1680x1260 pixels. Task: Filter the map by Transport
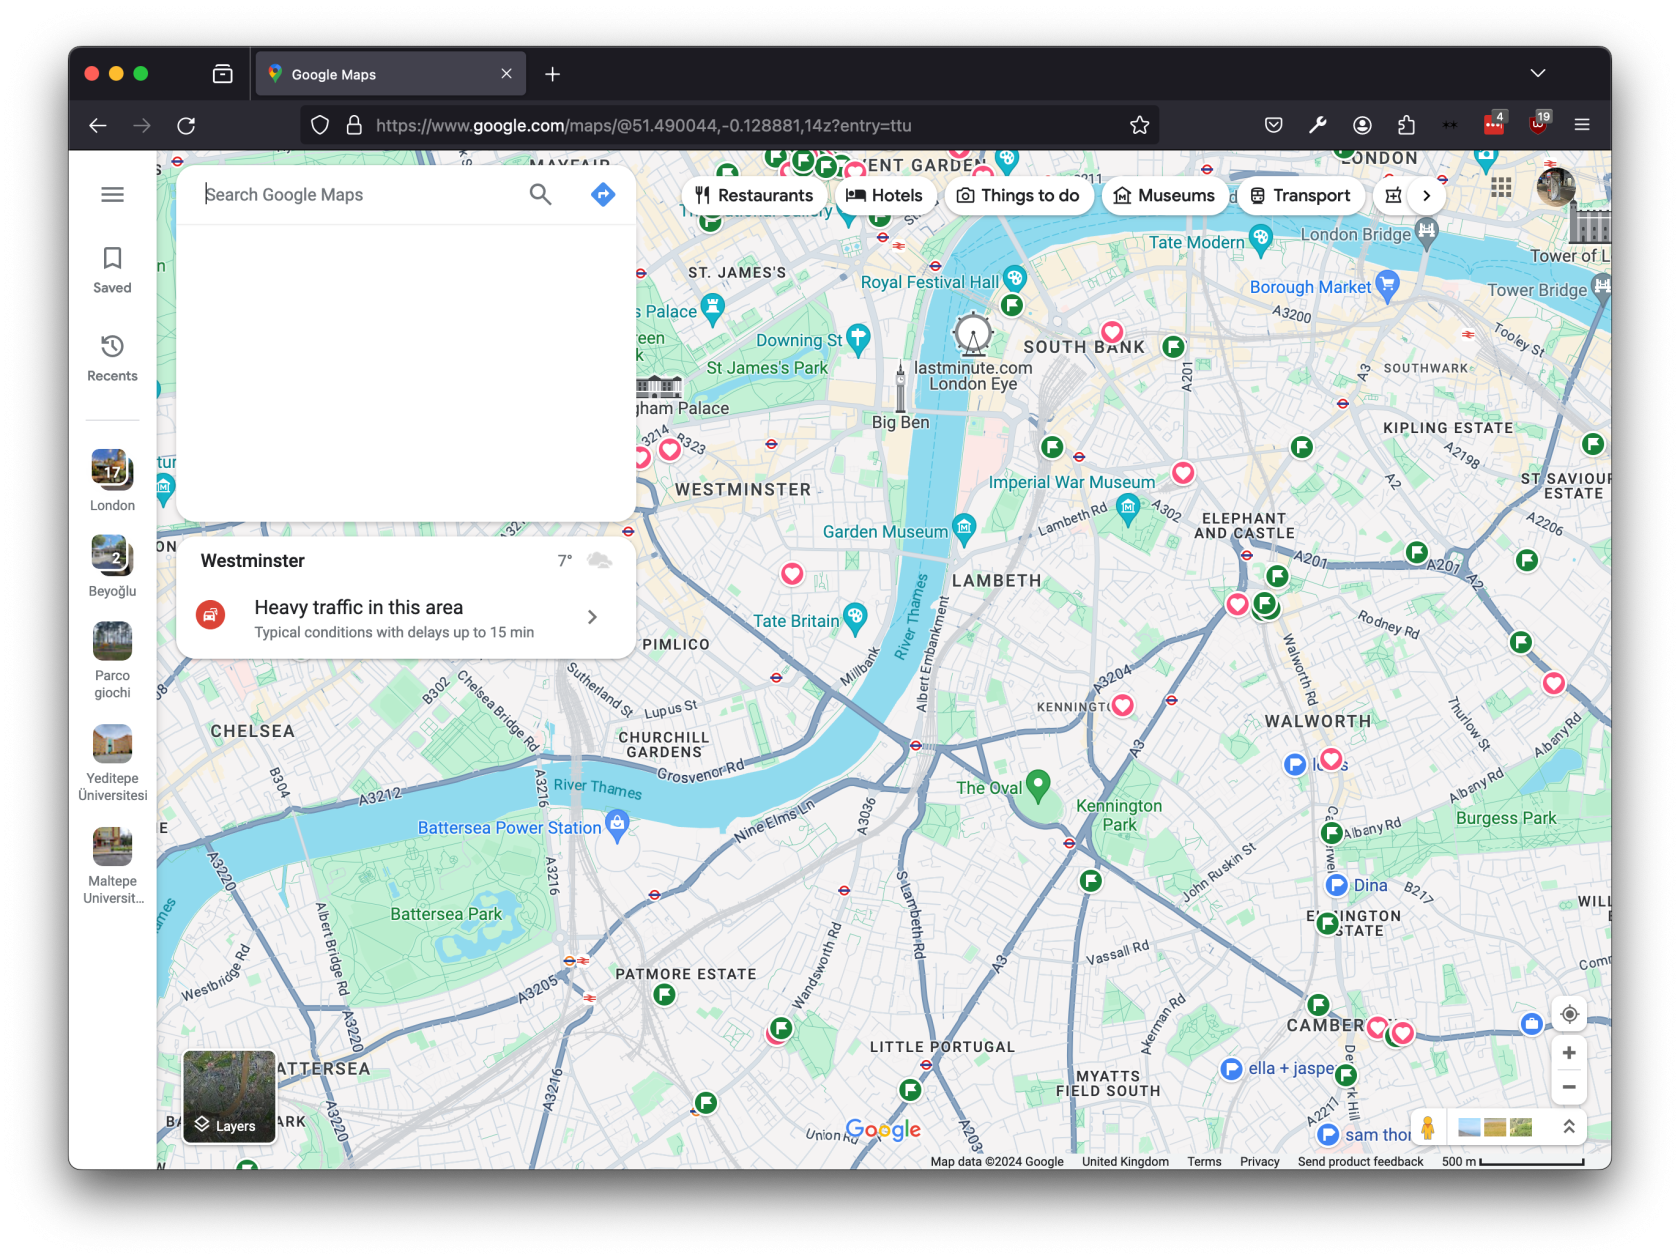tap(1300, 195)
